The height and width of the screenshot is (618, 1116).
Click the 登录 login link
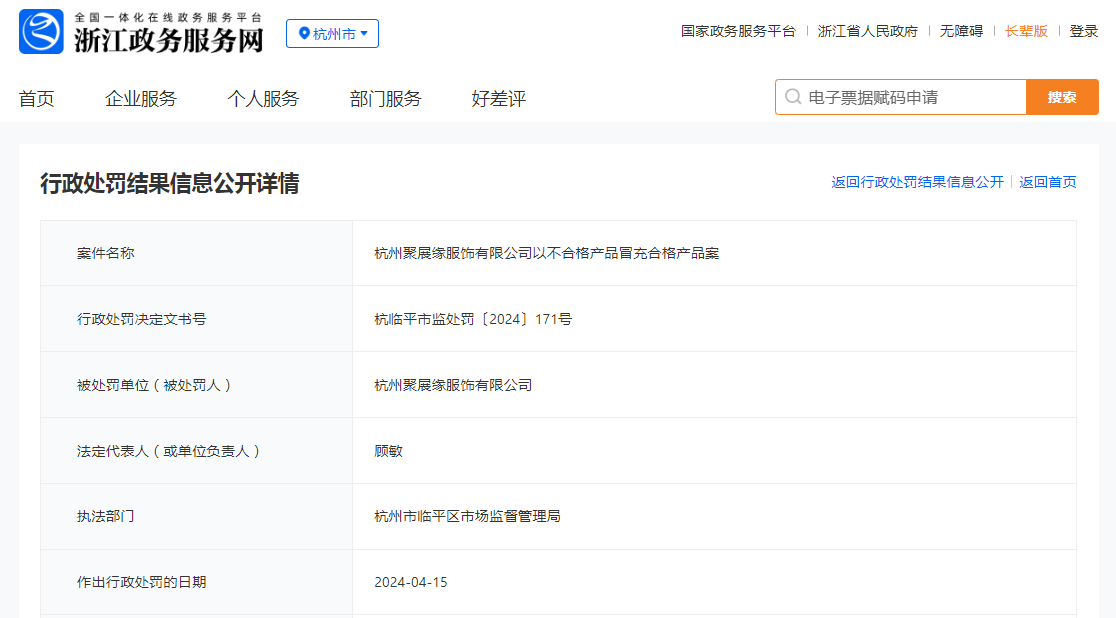[x=1084, y=31]
